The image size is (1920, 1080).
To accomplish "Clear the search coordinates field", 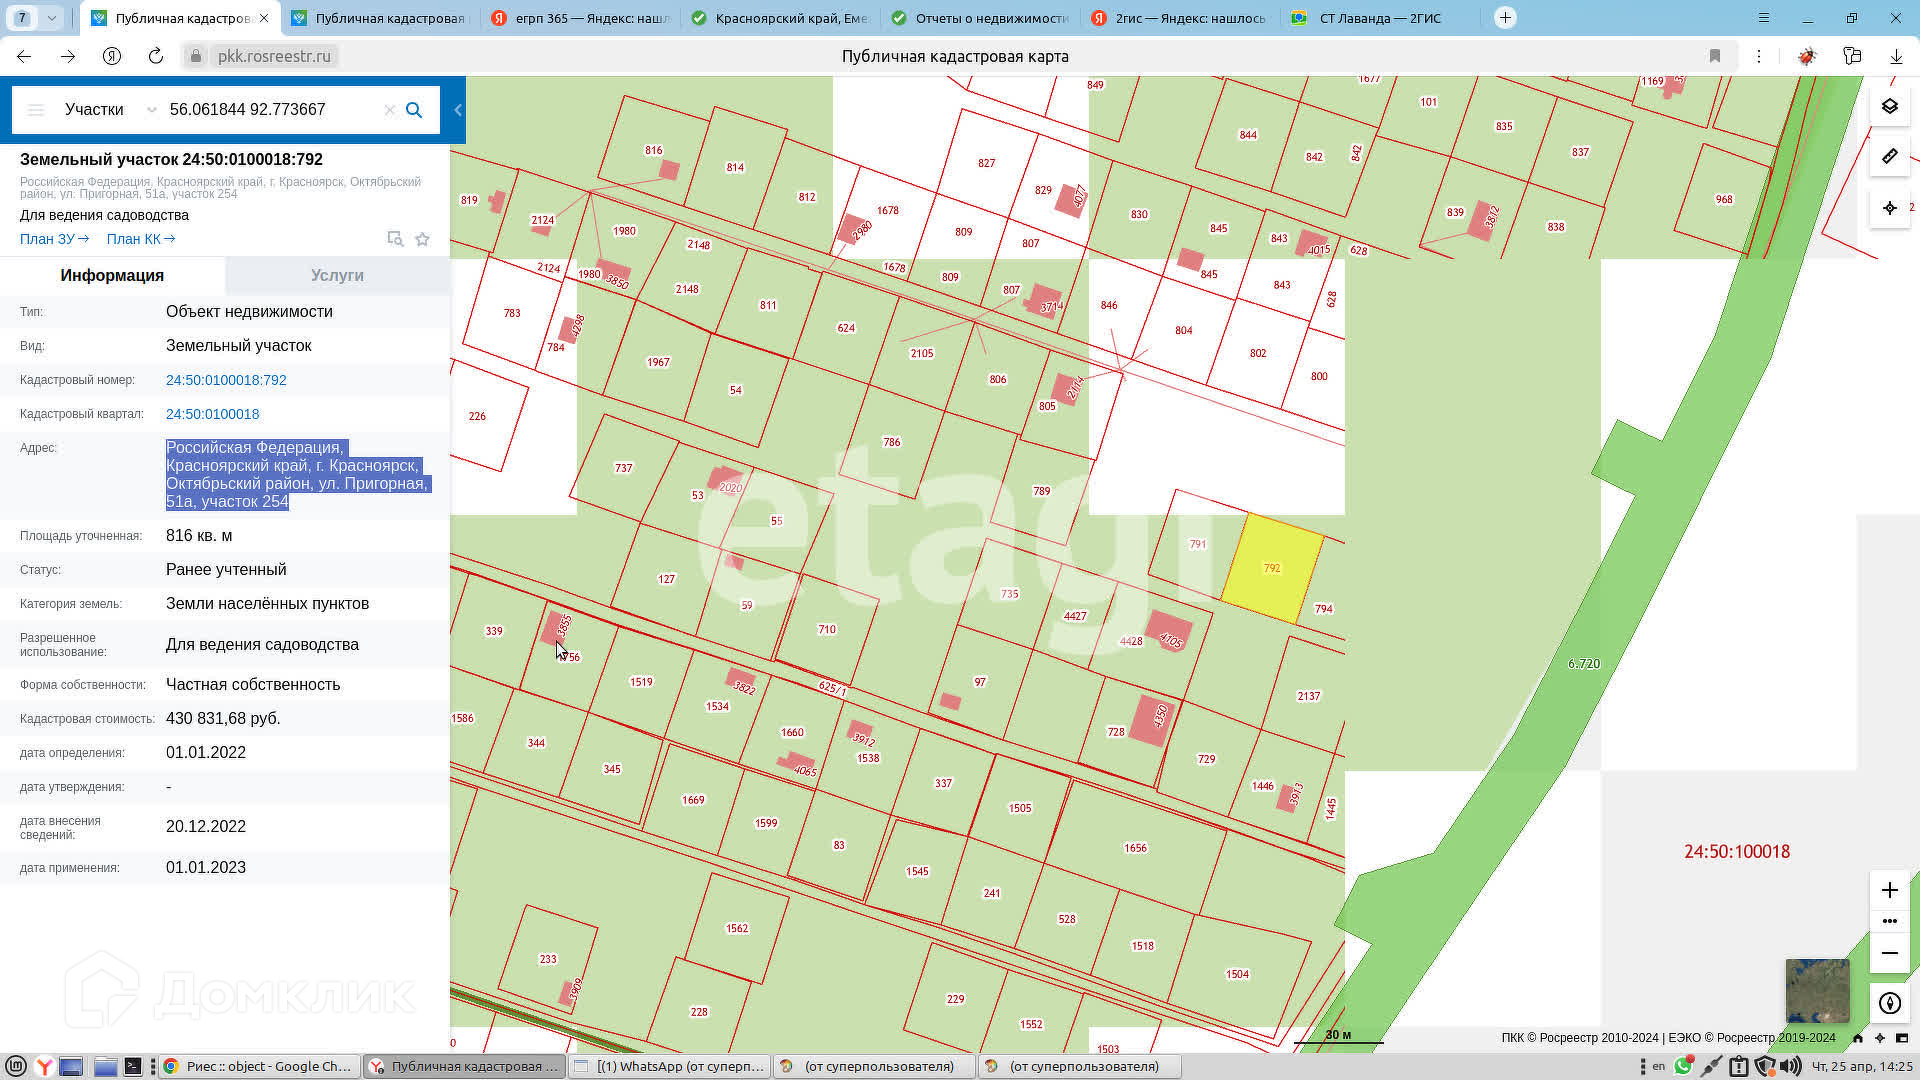I will [x=390, y=110].
